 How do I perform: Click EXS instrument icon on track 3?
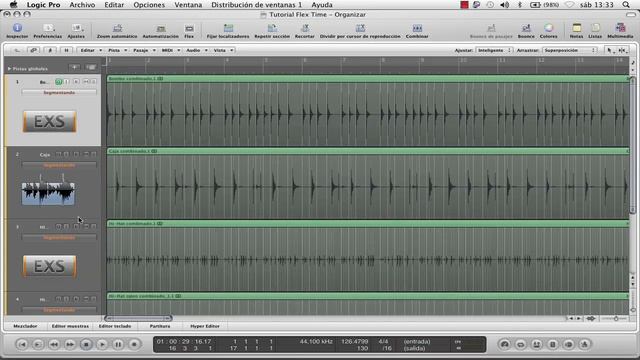(49, 266)
